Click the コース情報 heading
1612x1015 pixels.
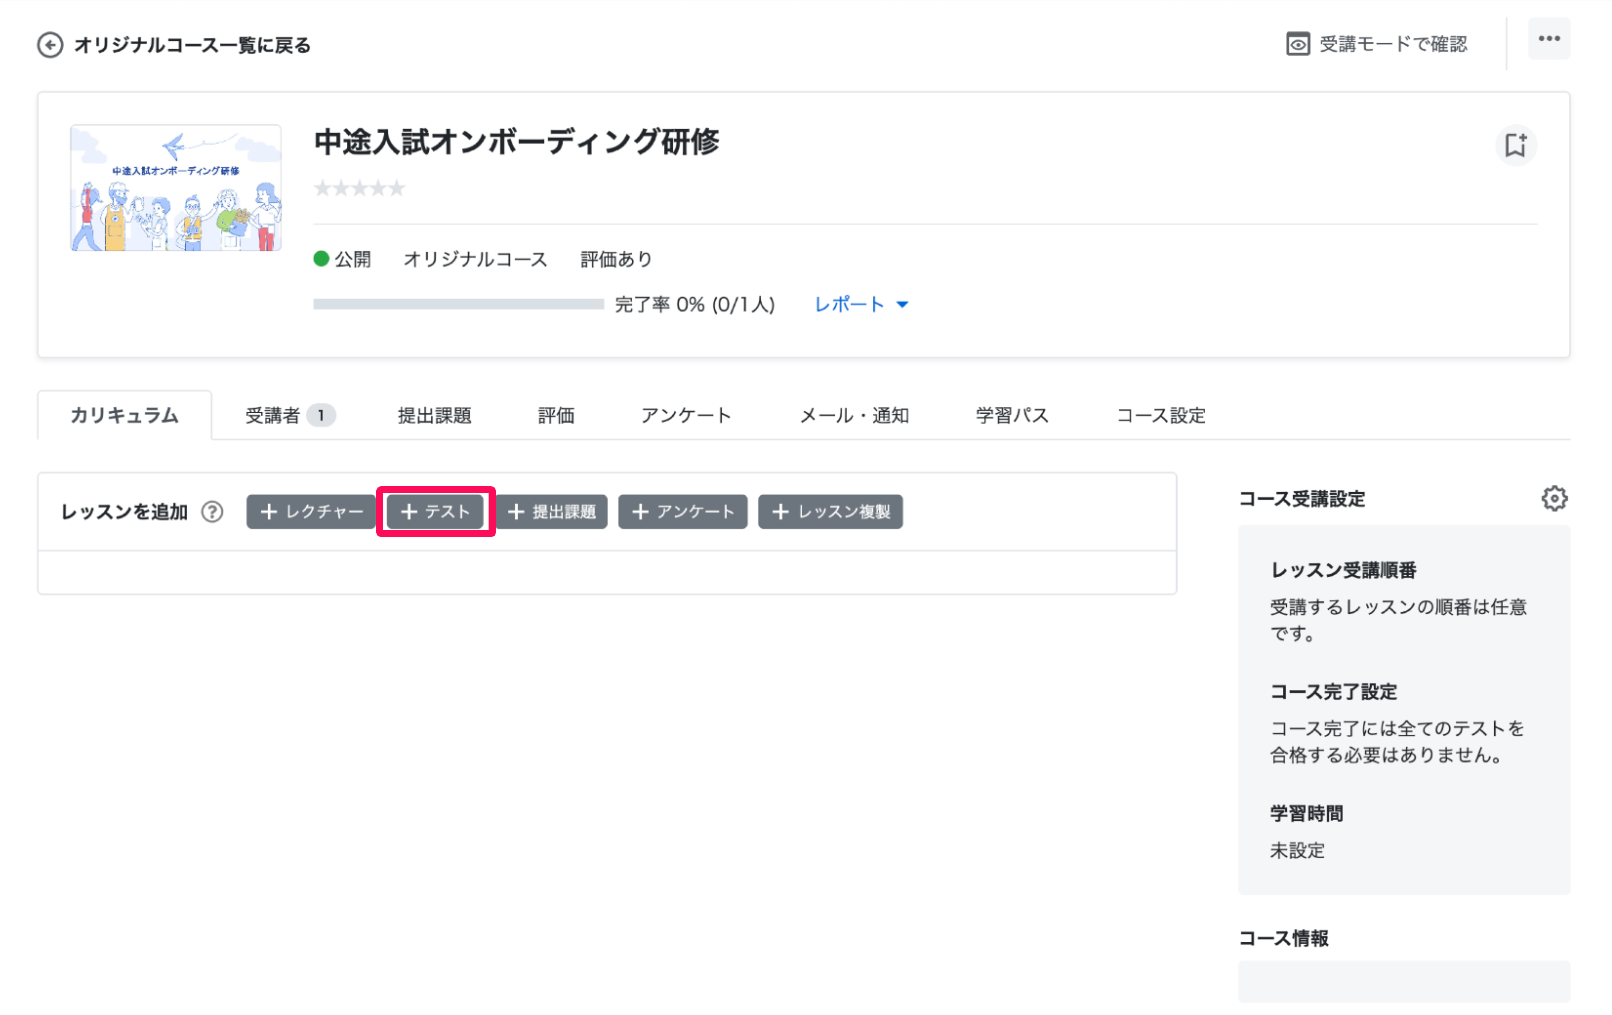click(1283, 939)
